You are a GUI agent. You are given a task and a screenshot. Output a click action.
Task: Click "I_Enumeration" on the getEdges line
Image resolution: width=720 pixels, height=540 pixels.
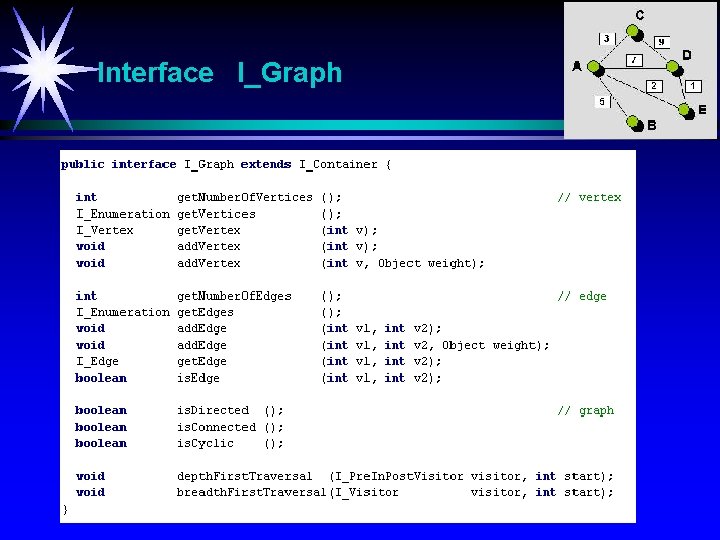tap(123, 313)
